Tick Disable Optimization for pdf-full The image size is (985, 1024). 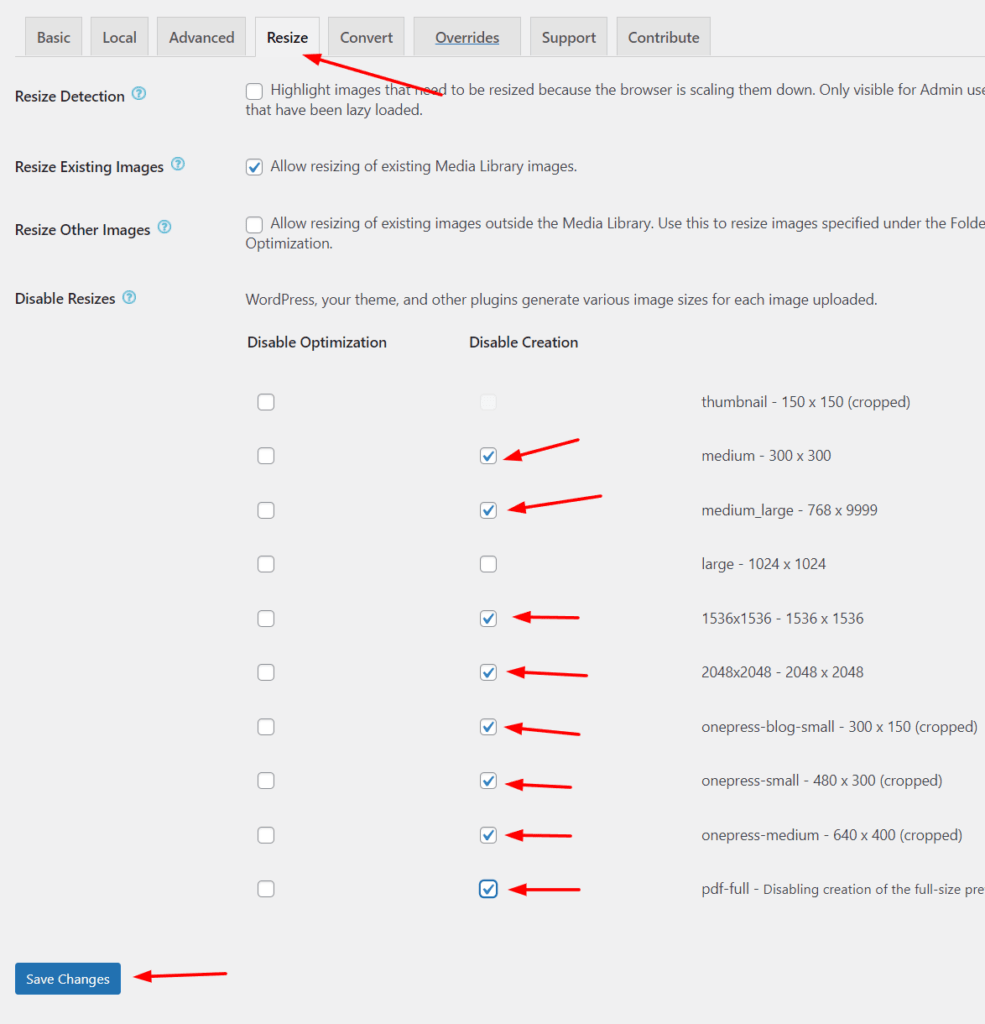tap(266, 889)
